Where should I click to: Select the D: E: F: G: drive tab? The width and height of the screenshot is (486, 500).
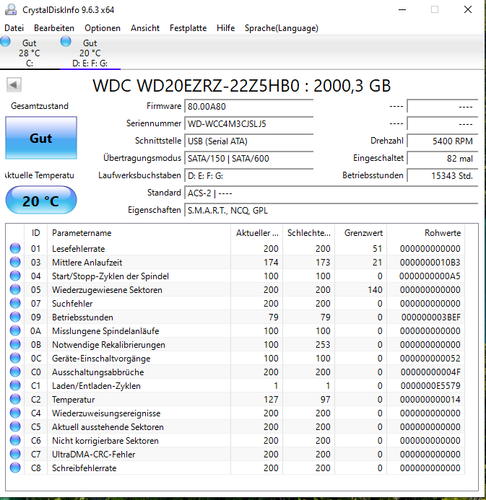[90, 53]
